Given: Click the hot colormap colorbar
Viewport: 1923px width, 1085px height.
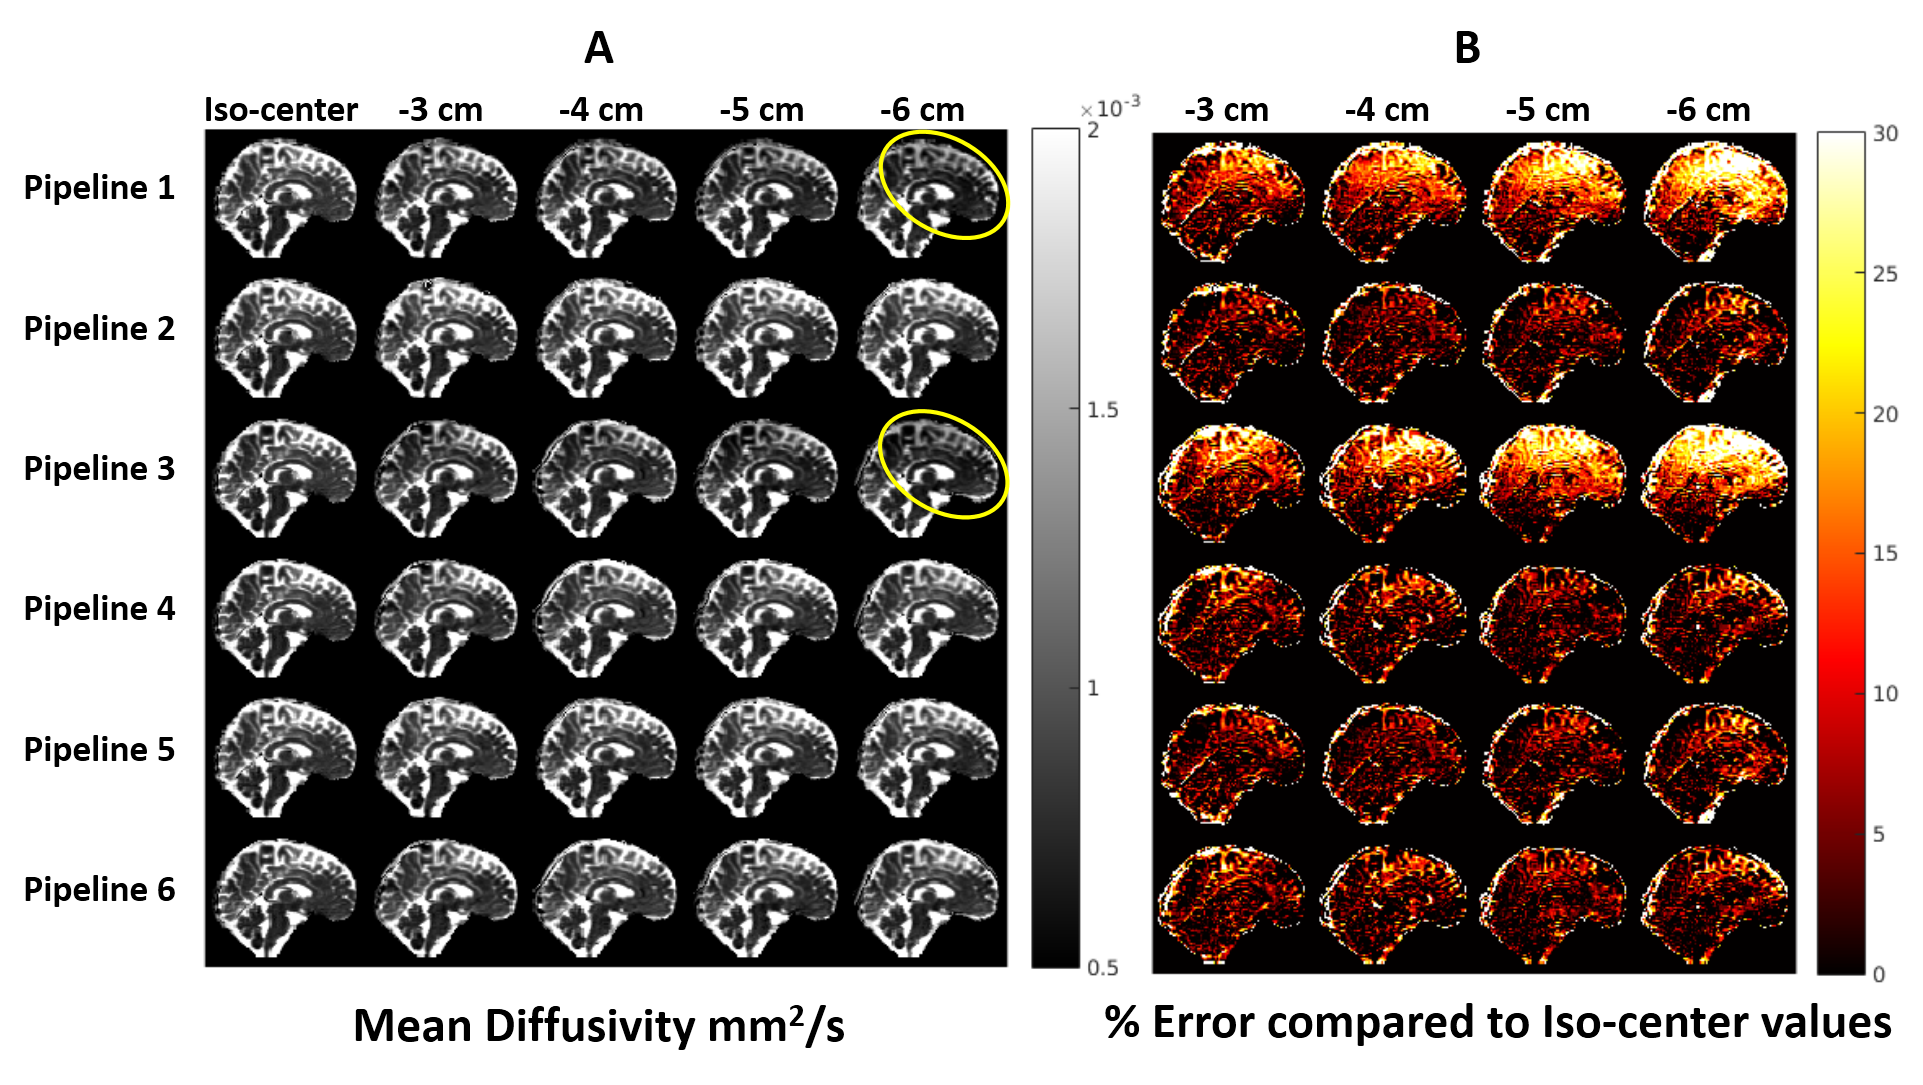Looking at the screenshot, I should tap(1841, 552).
